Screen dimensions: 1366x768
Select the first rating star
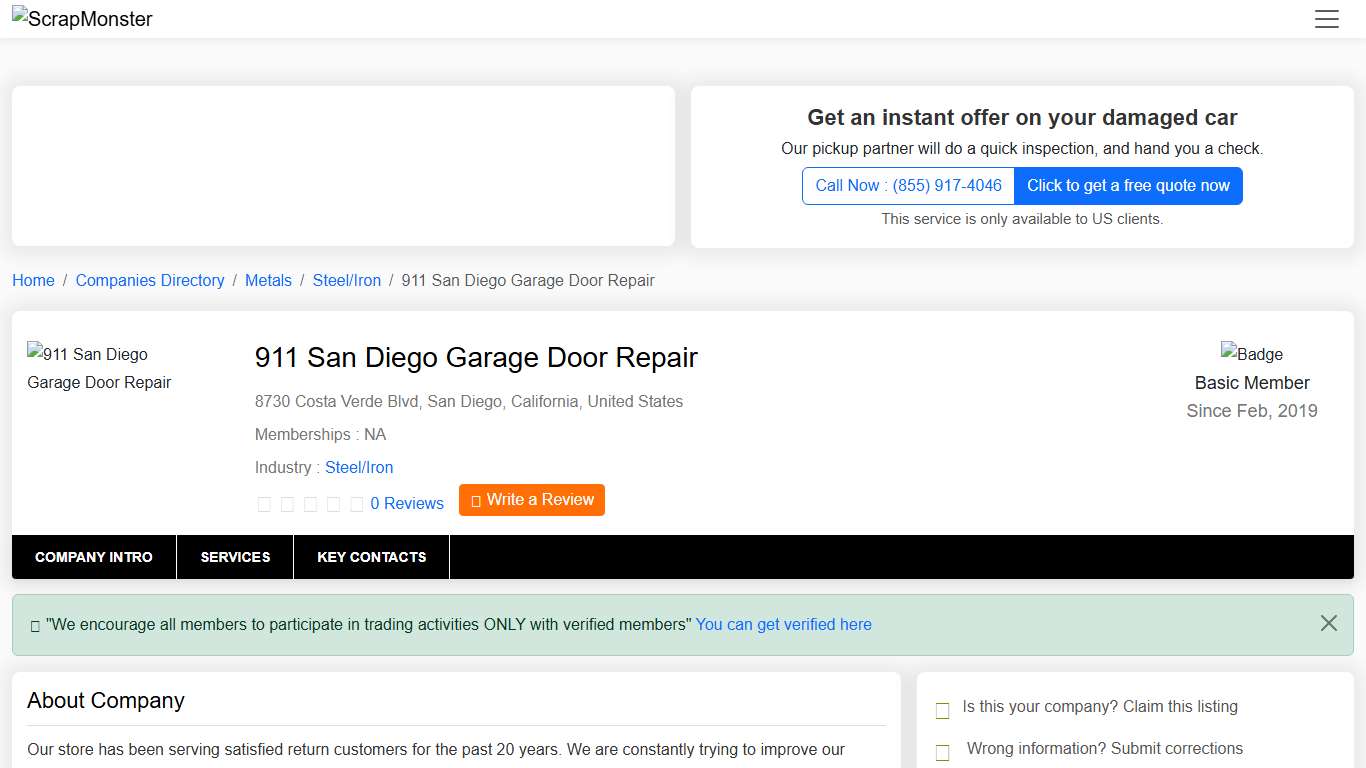pos(264,504)
